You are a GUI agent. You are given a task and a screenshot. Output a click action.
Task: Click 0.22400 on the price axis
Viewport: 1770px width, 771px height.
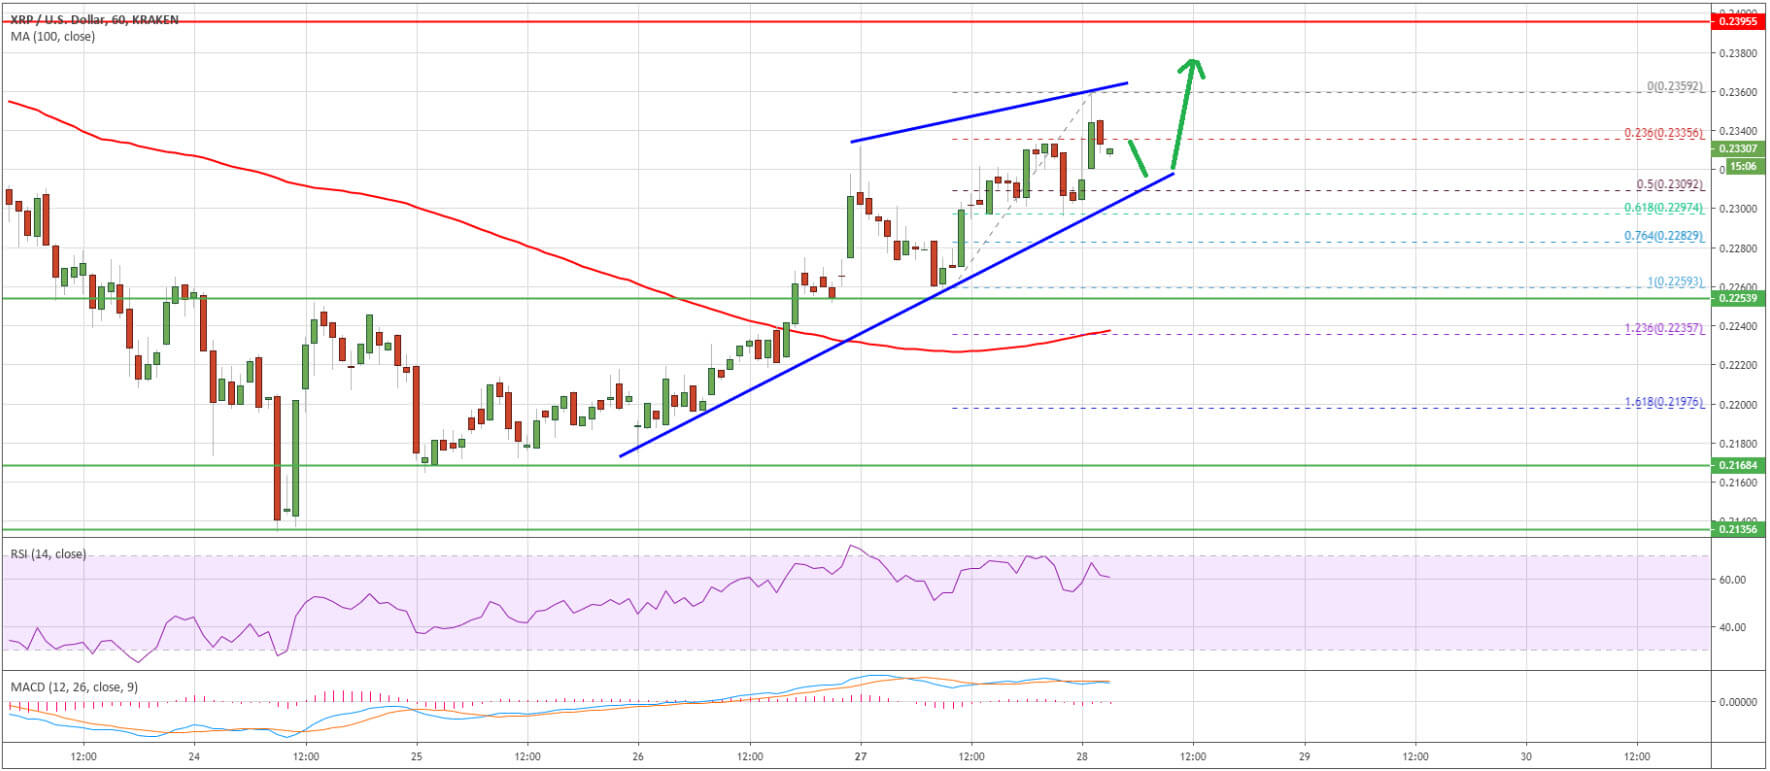(x=1737, y=326)
